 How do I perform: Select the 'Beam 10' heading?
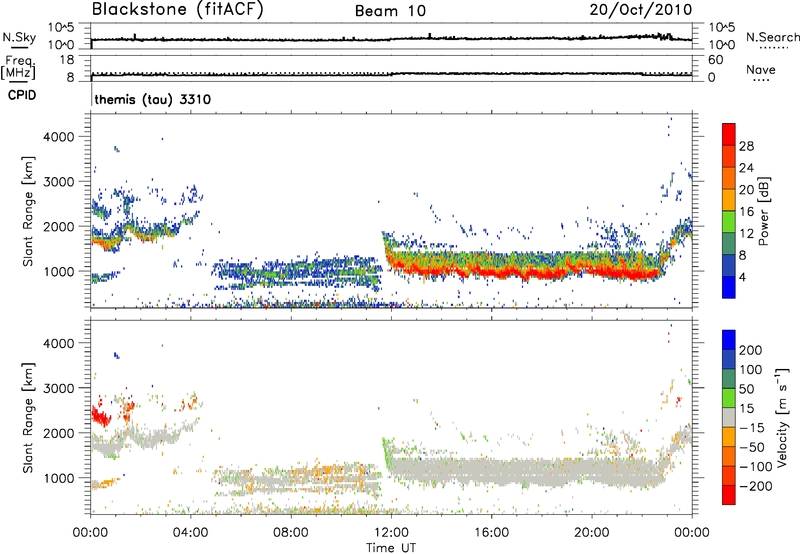coord(390,11)
